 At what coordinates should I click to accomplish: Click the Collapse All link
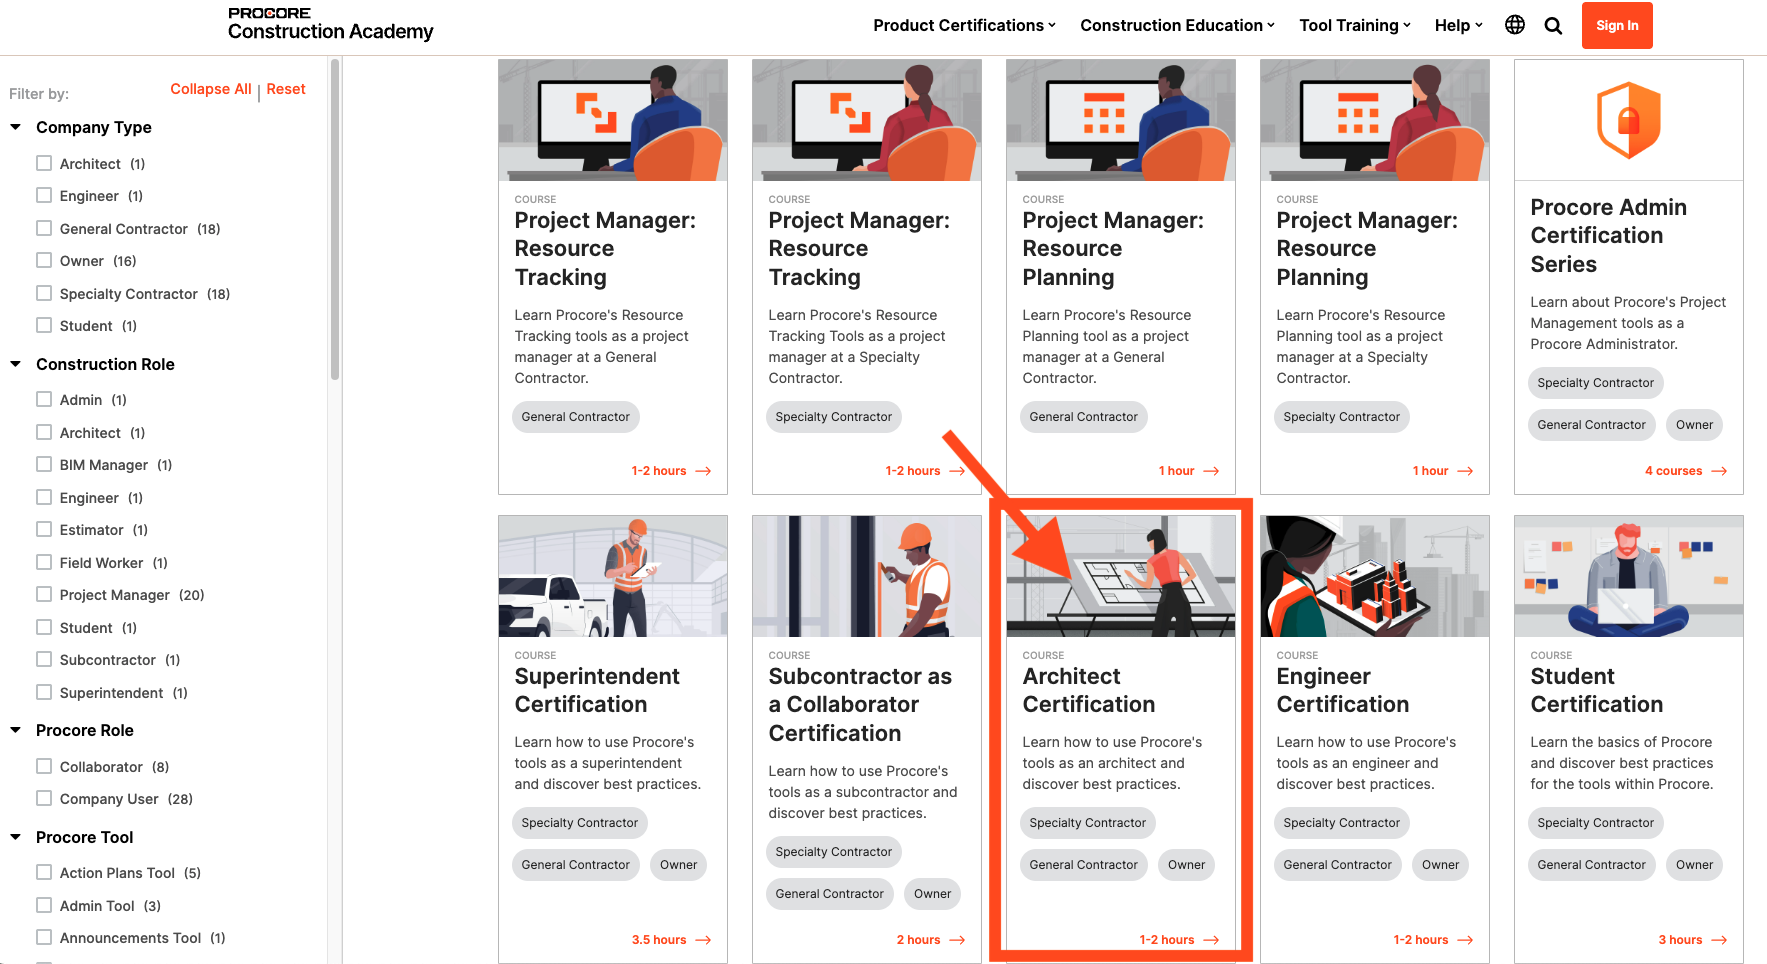tap(211, 89)
